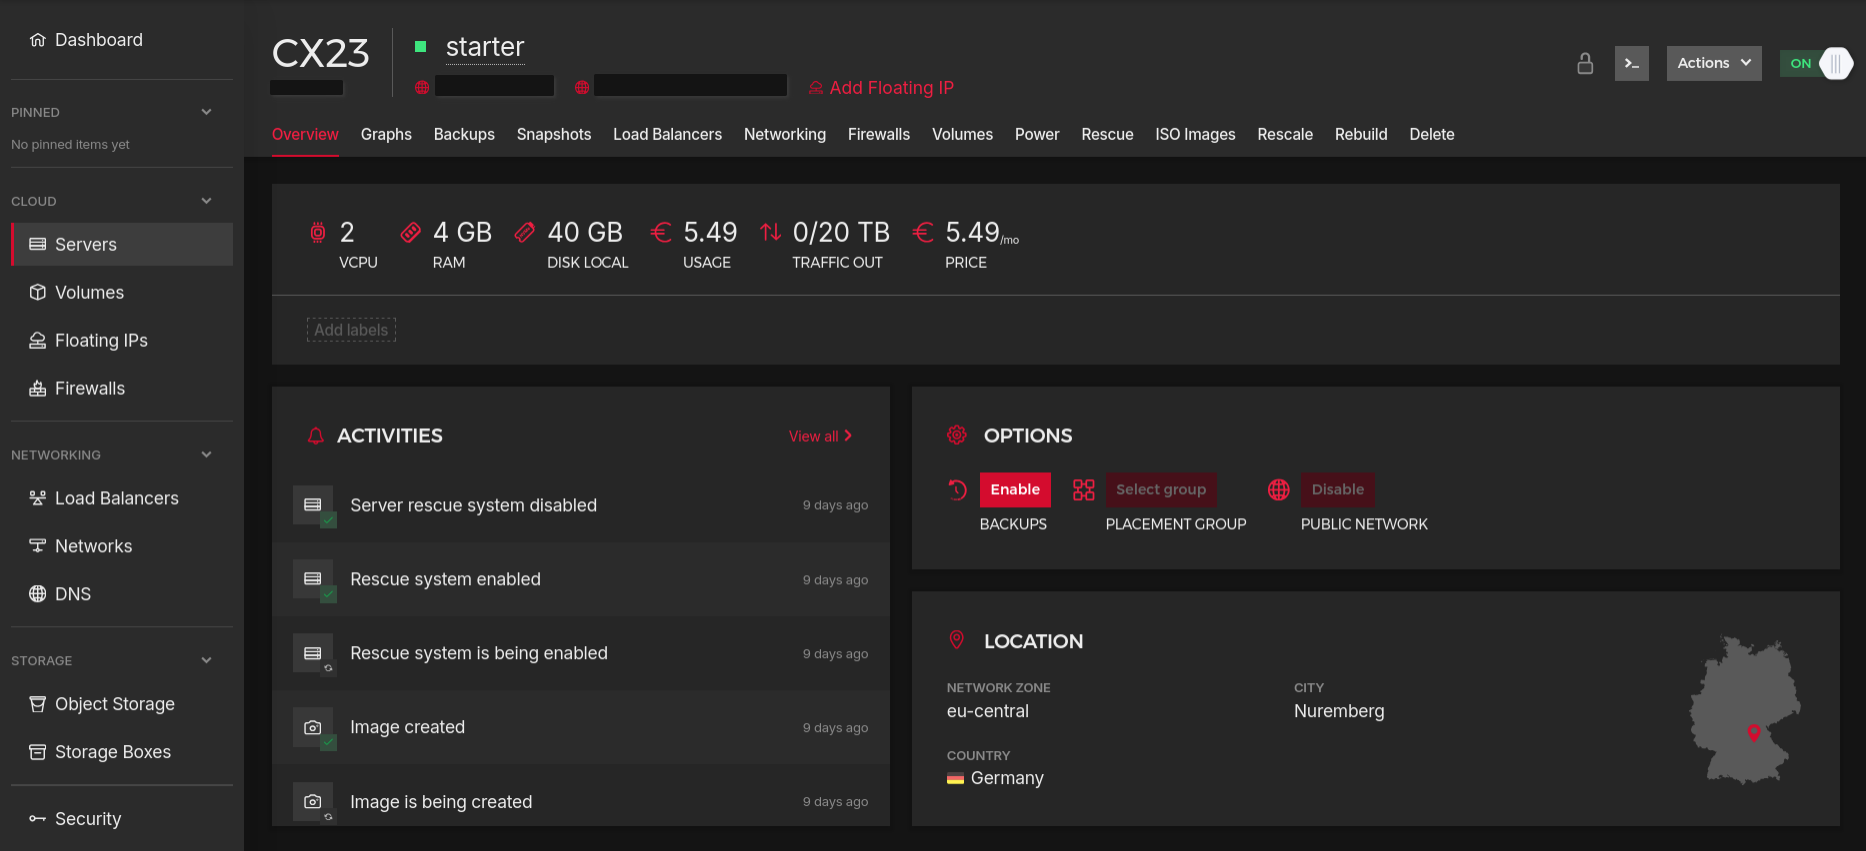Viewport: 1866px width, 851px height.
Task: Open the Networking tab
Action: 785,134
